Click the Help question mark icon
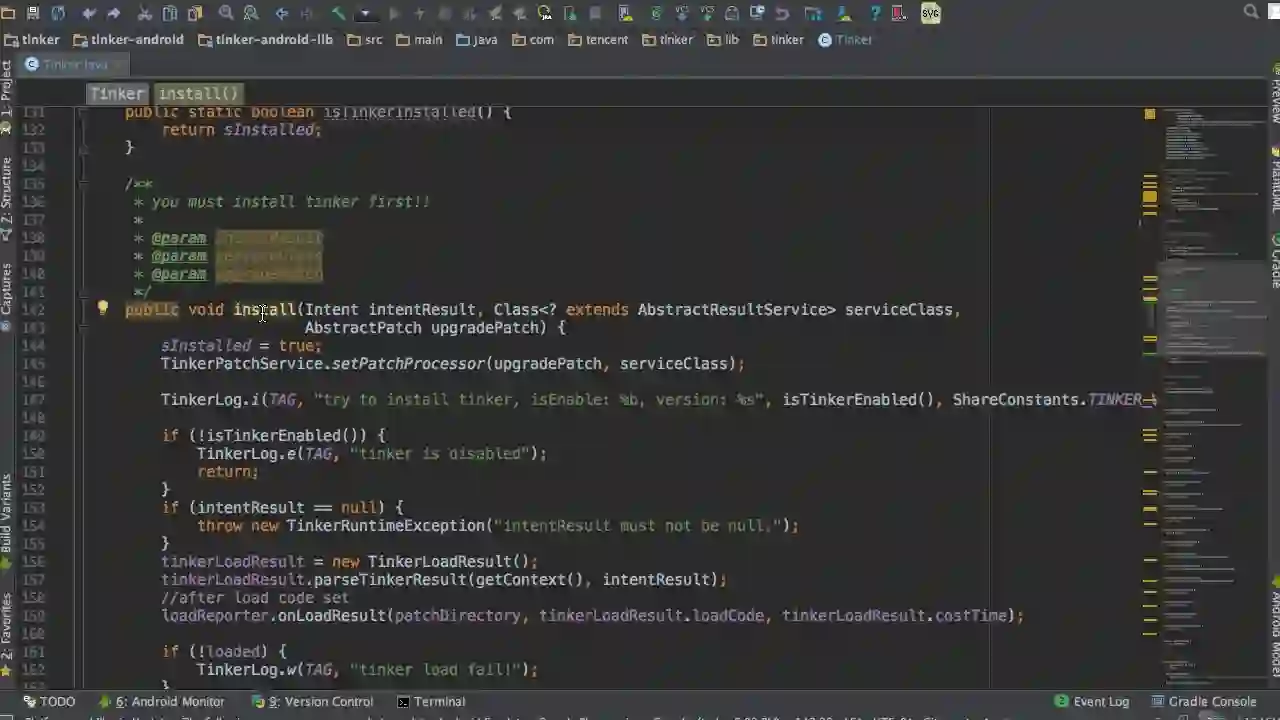 875,13
